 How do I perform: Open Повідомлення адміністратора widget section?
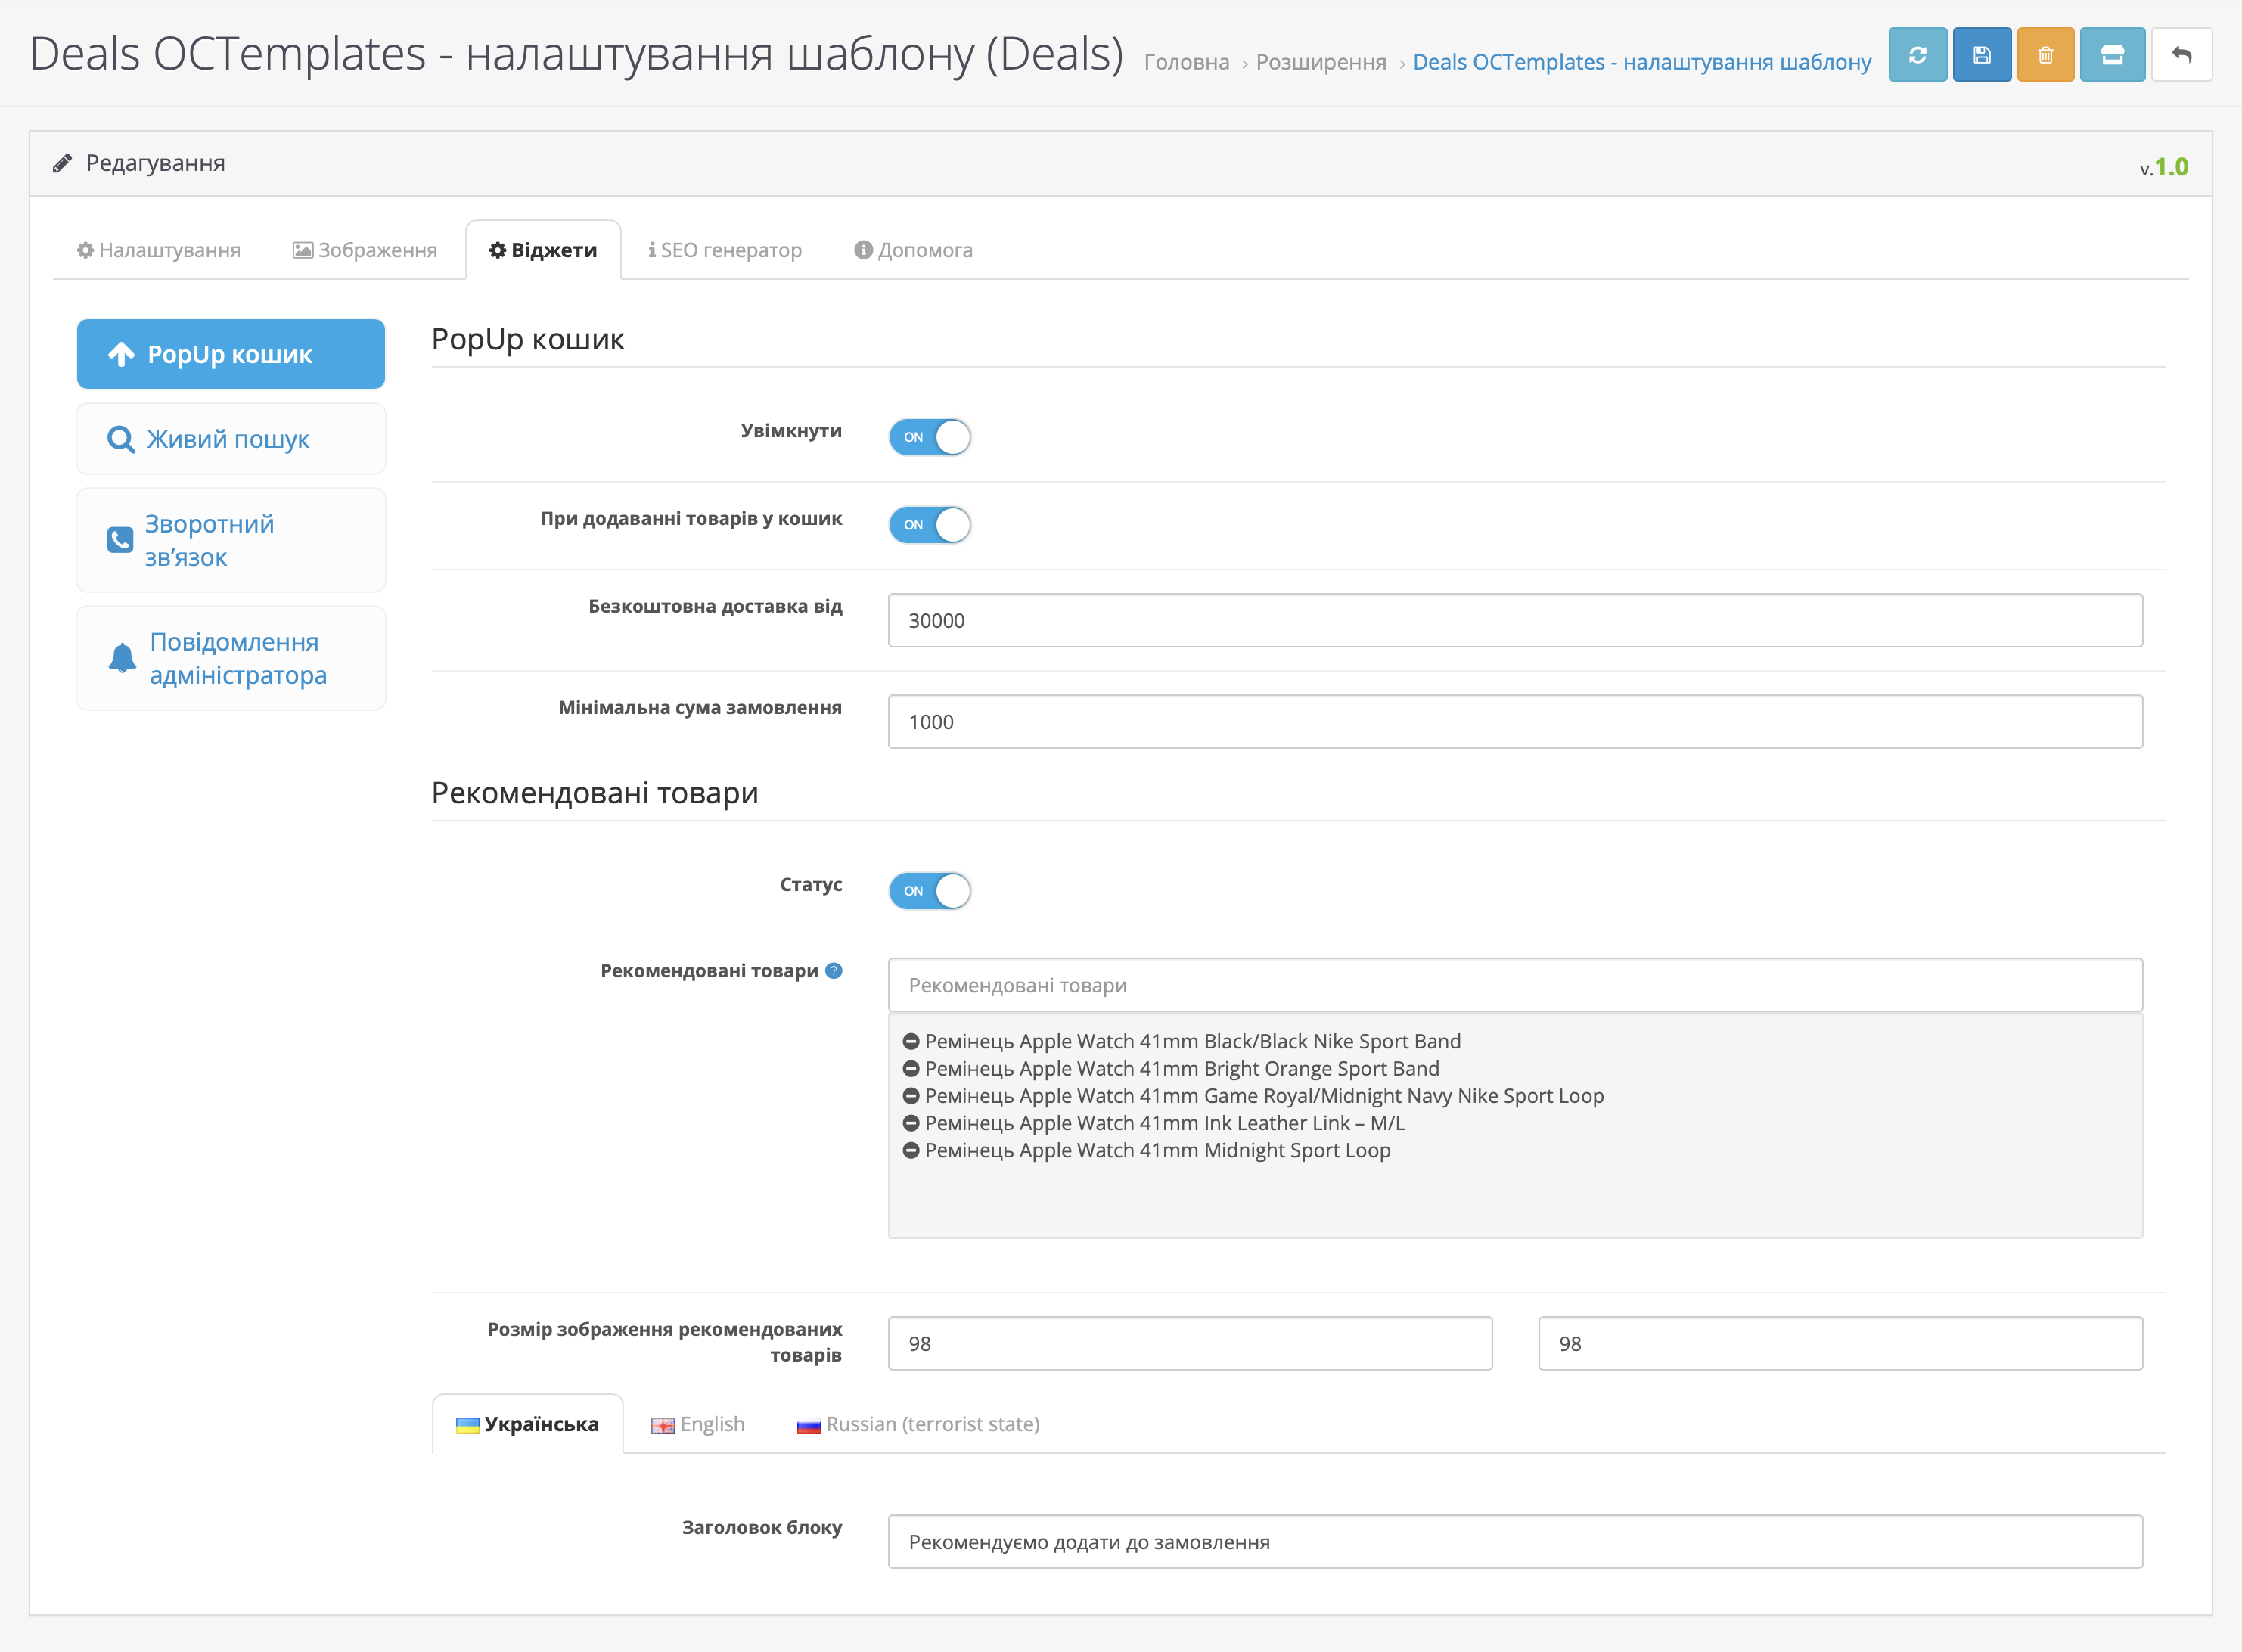click(231, 658)
